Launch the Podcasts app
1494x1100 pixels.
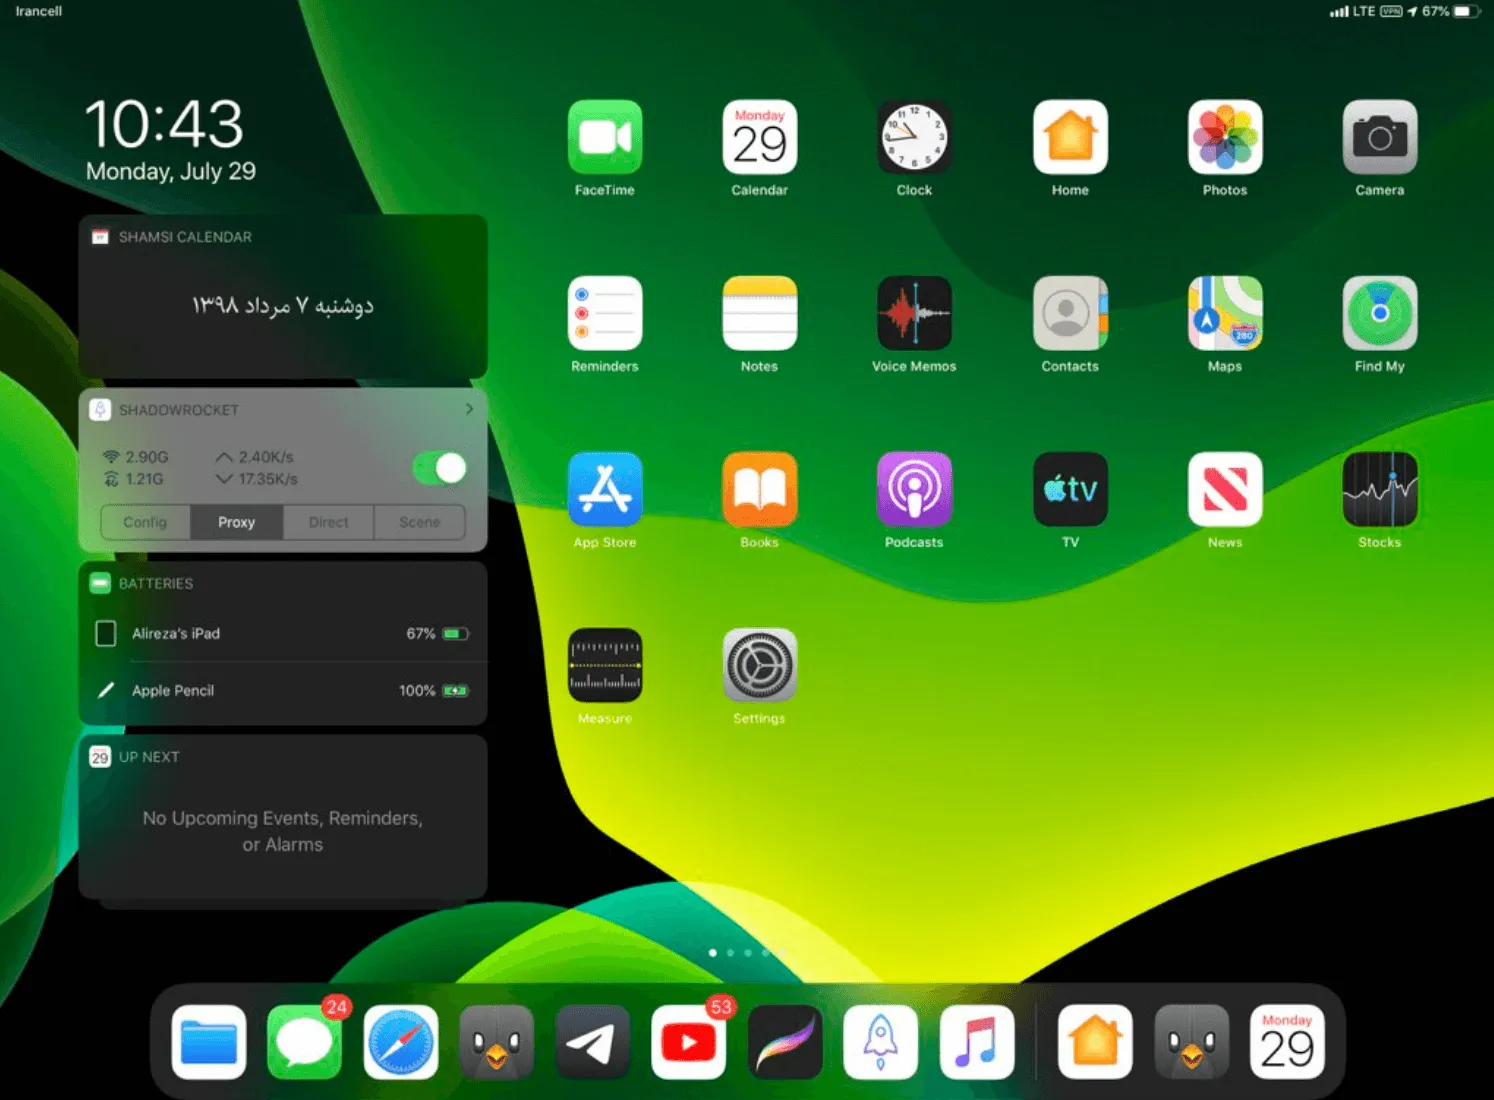pyautogui.click(x=914, y=489)
